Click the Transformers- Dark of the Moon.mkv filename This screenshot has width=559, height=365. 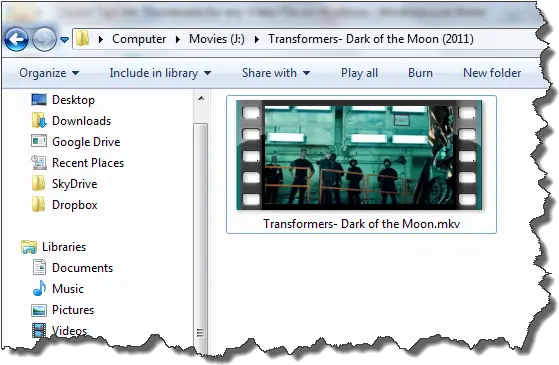click(361, 224)
